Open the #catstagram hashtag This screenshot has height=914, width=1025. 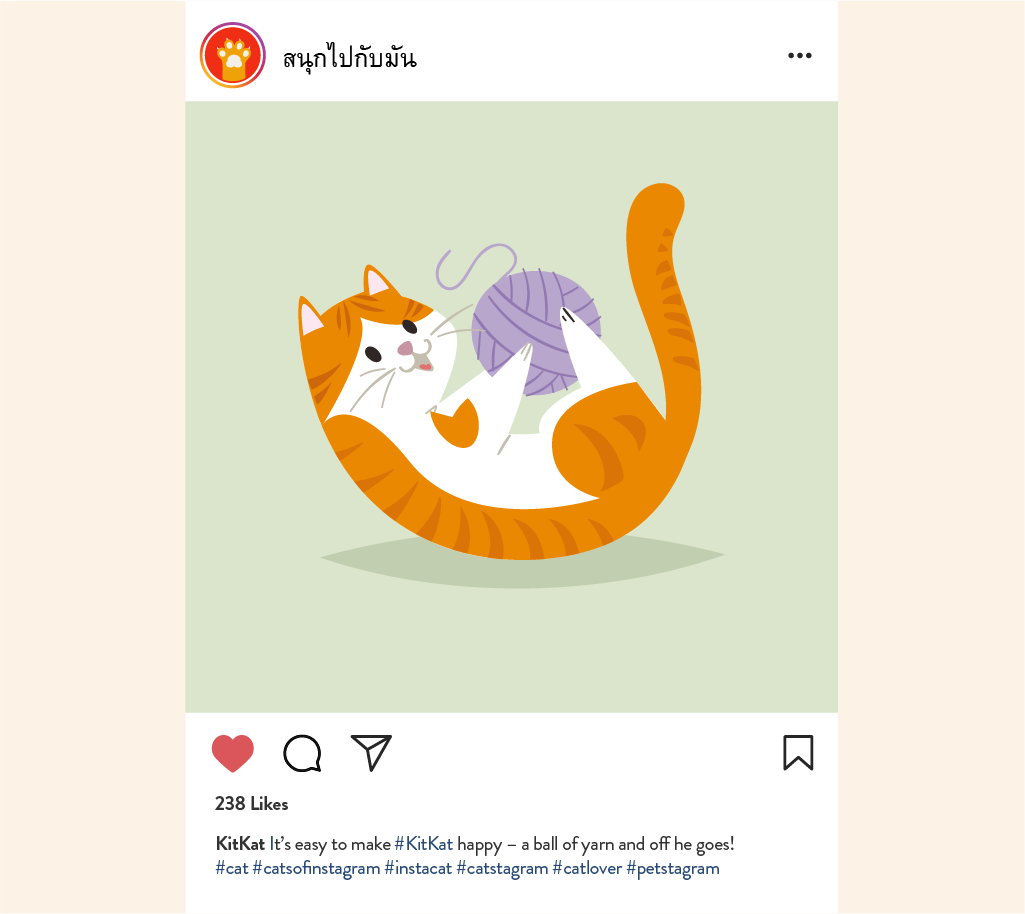click(x=502, y=868)
